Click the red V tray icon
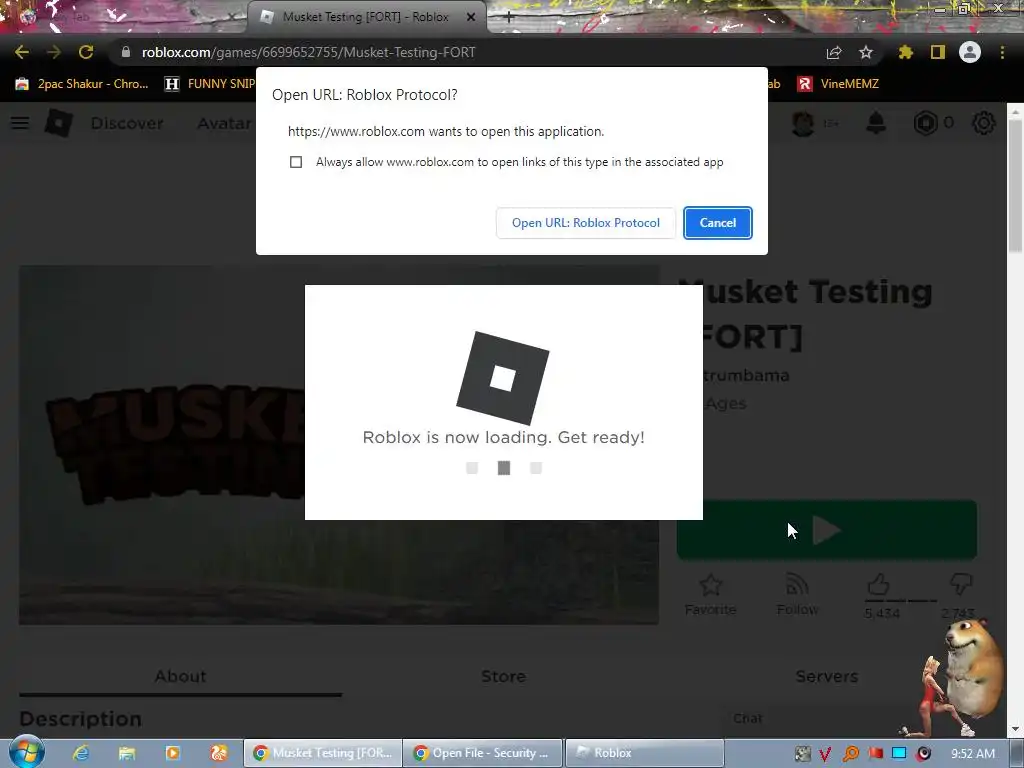 (x=825, y=754)
